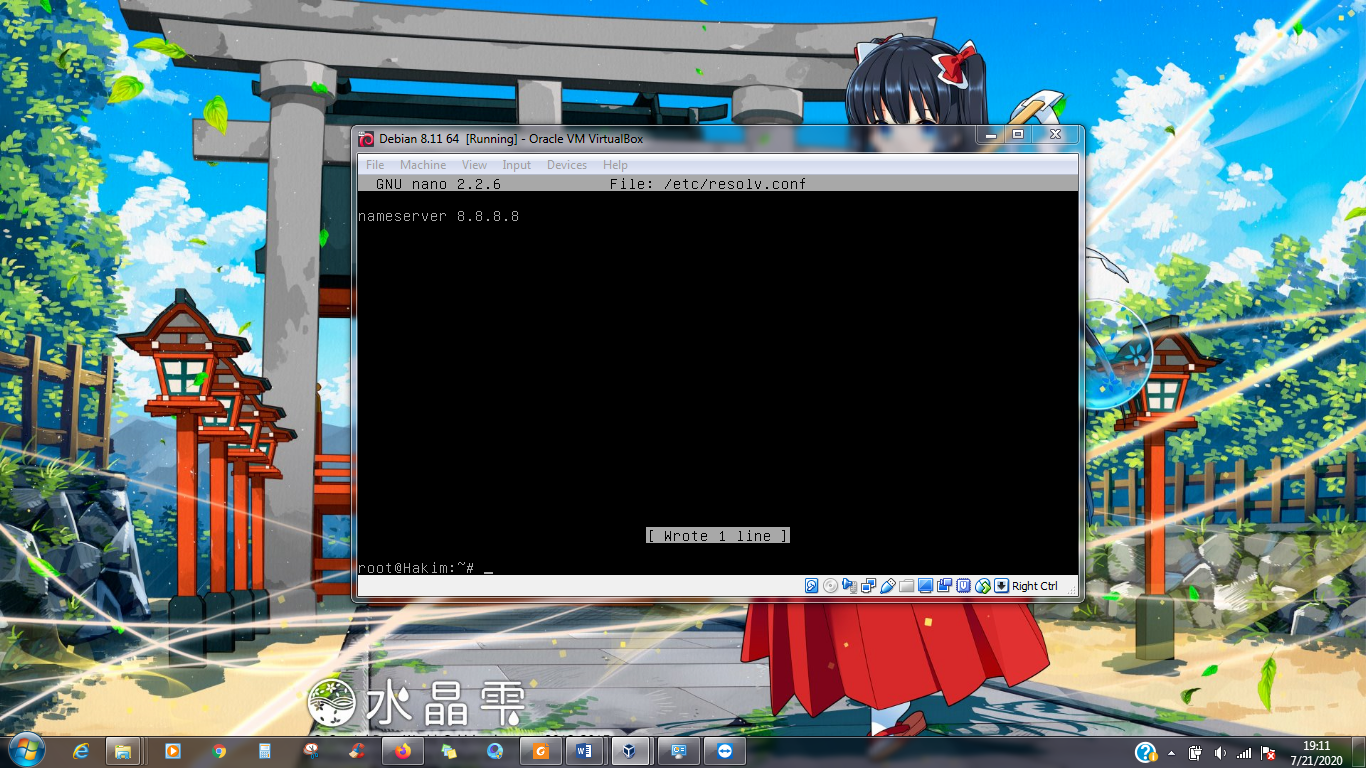Screen dimensions: 1366x768
Task: Open the Devices menu
Action: (x=567, y=165)
